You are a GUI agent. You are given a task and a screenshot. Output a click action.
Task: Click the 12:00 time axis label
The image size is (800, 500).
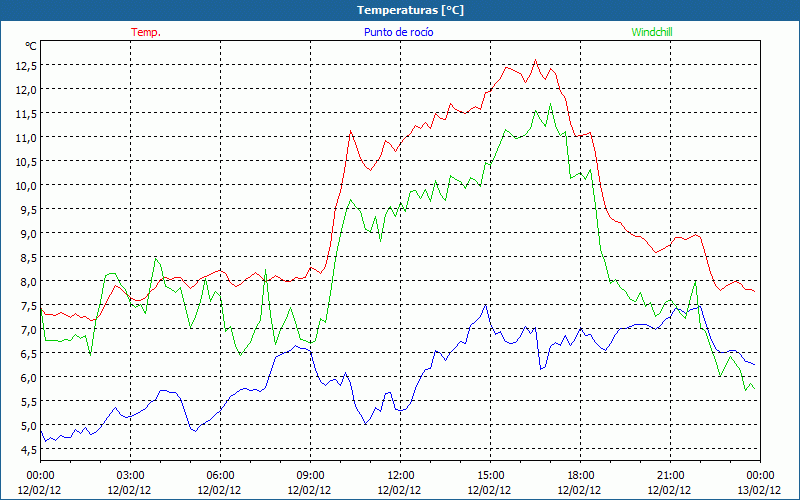pos(401,476)
